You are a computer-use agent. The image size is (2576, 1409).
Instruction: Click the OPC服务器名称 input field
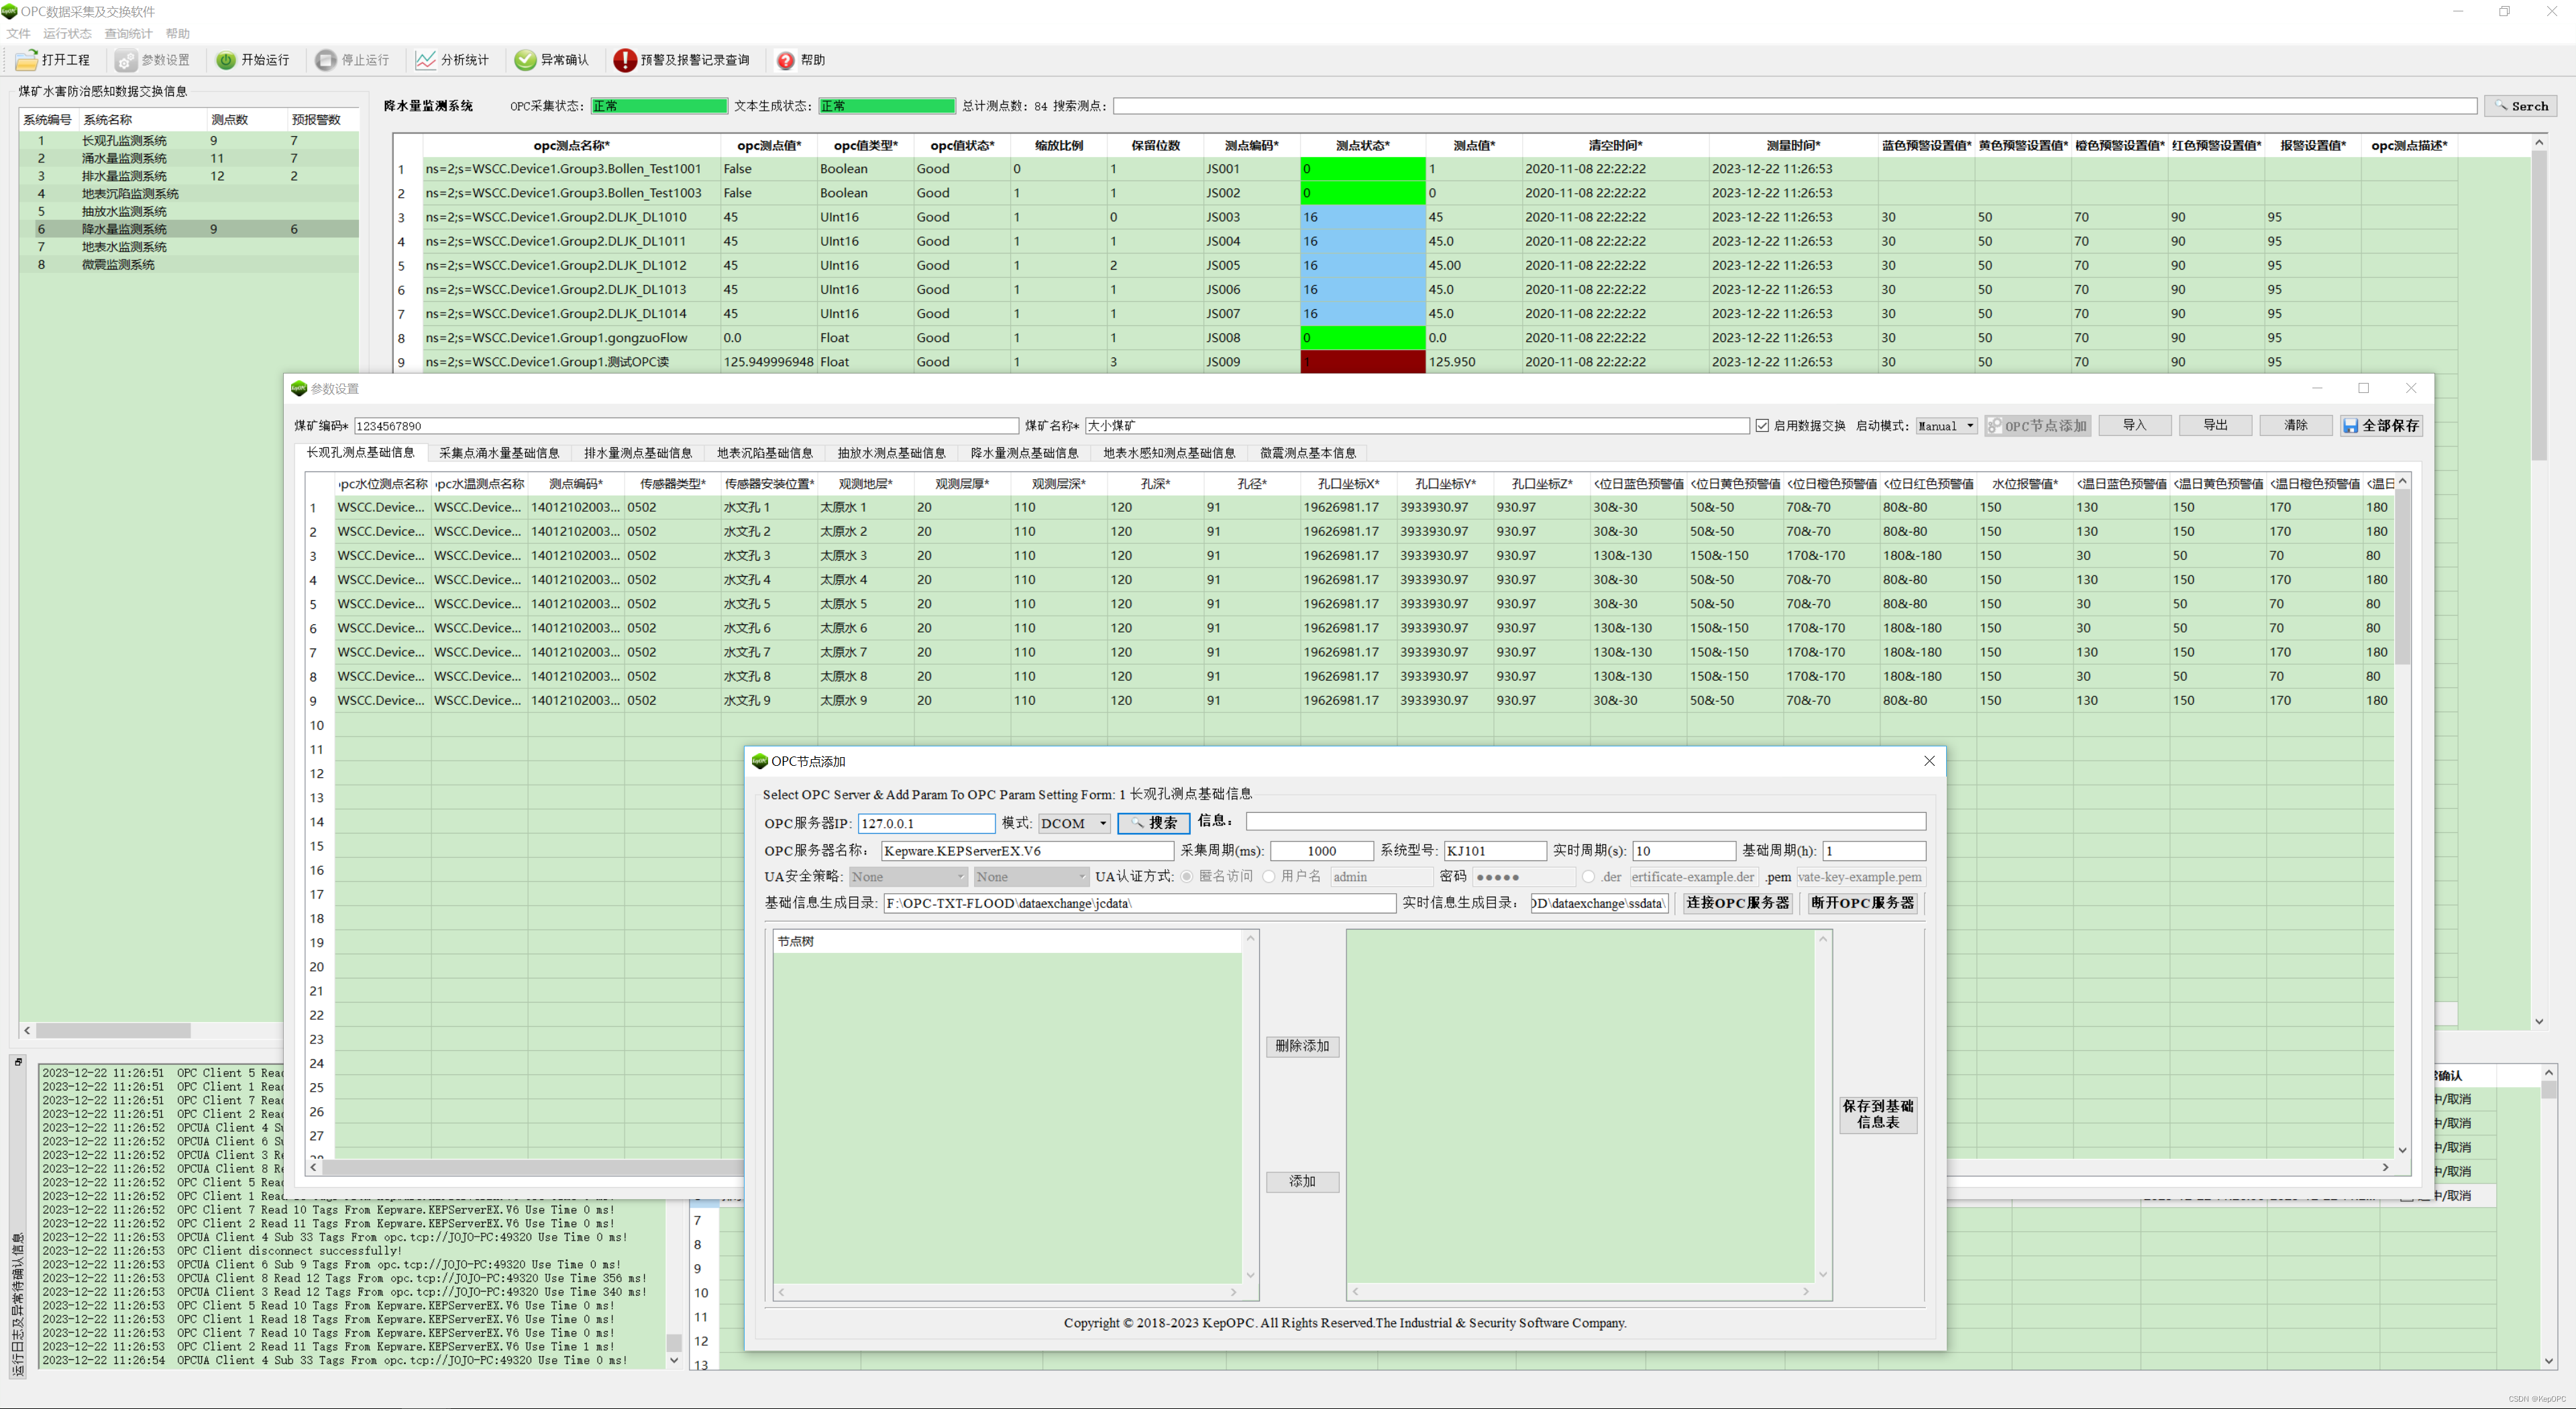[1027, 851]
